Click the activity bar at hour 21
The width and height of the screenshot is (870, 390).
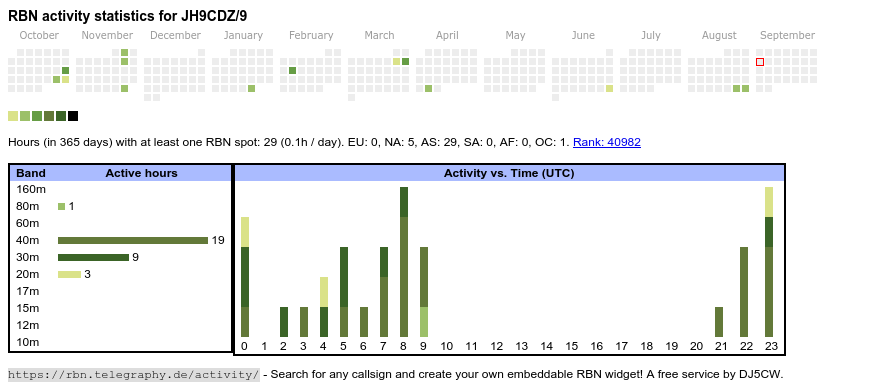(x=719, y=322)
